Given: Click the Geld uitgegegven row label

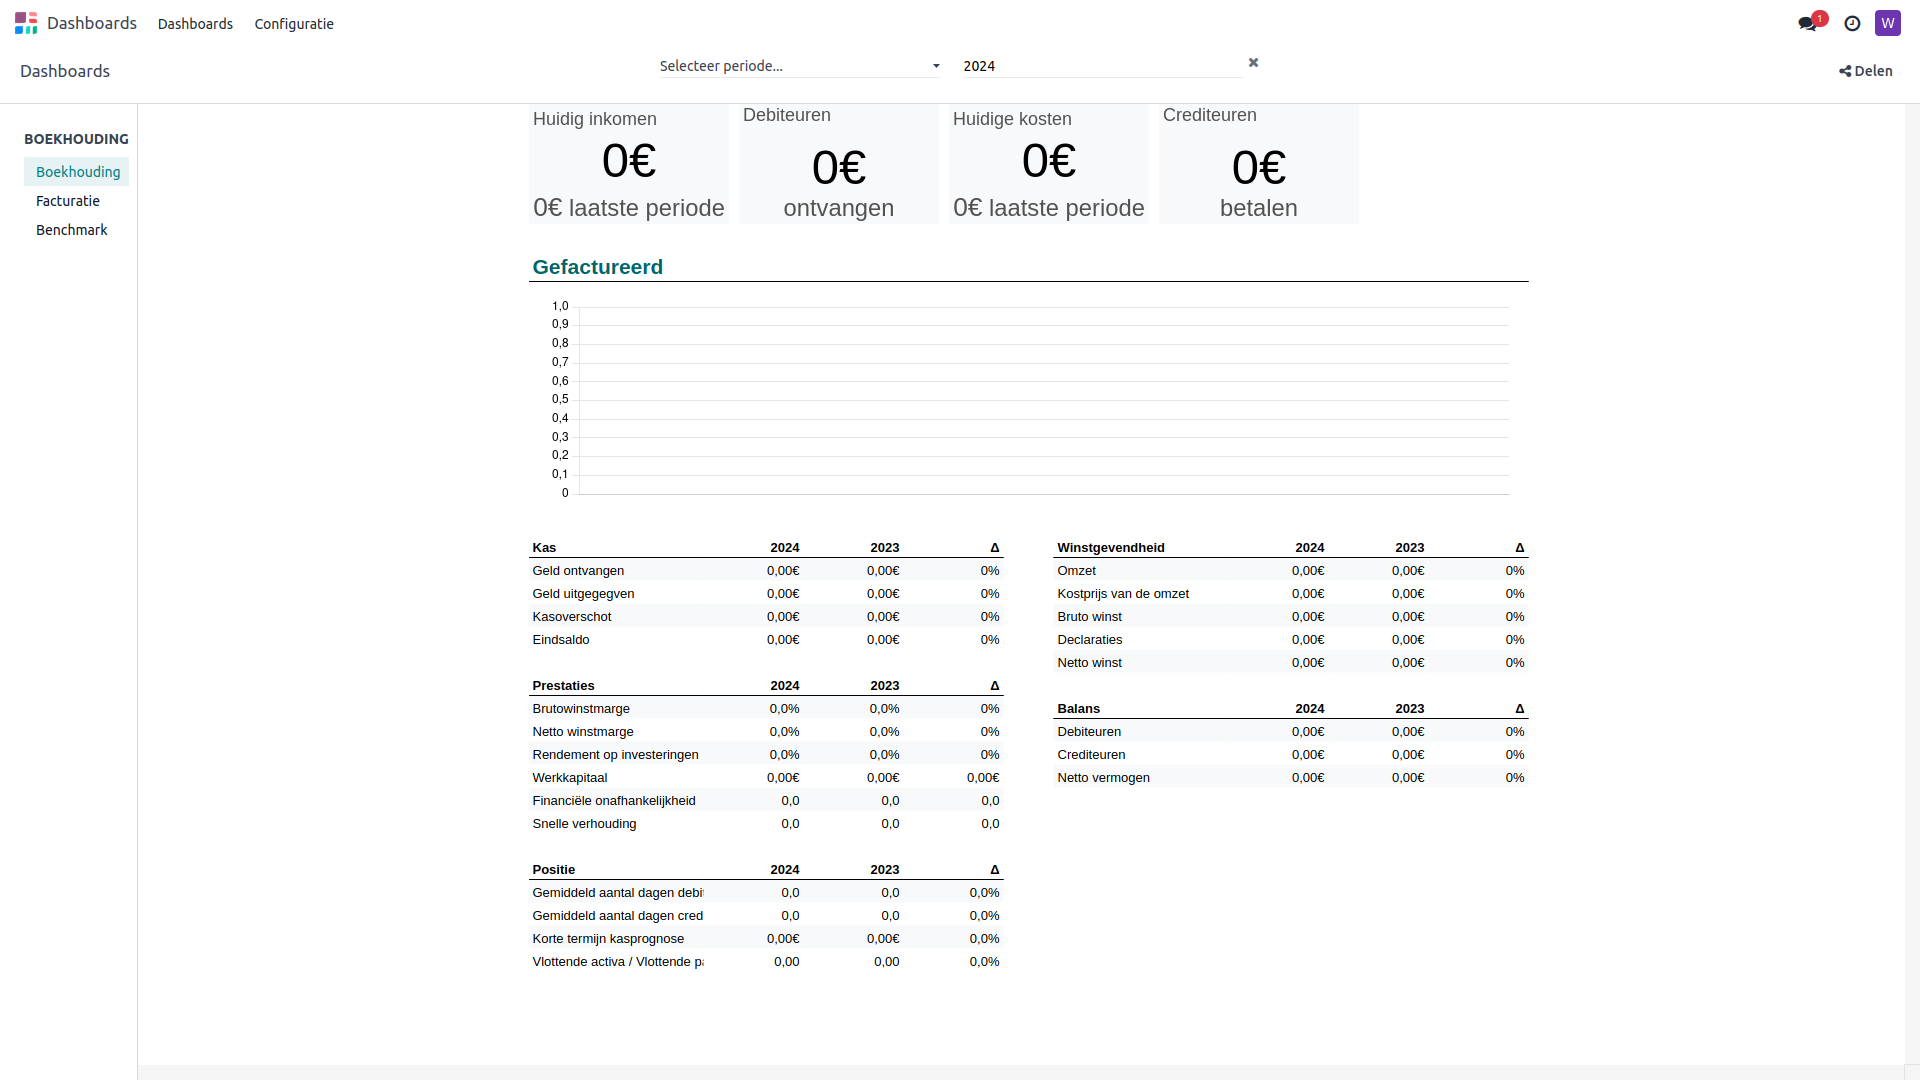Looking at the screenshot, I should point(583,594).
